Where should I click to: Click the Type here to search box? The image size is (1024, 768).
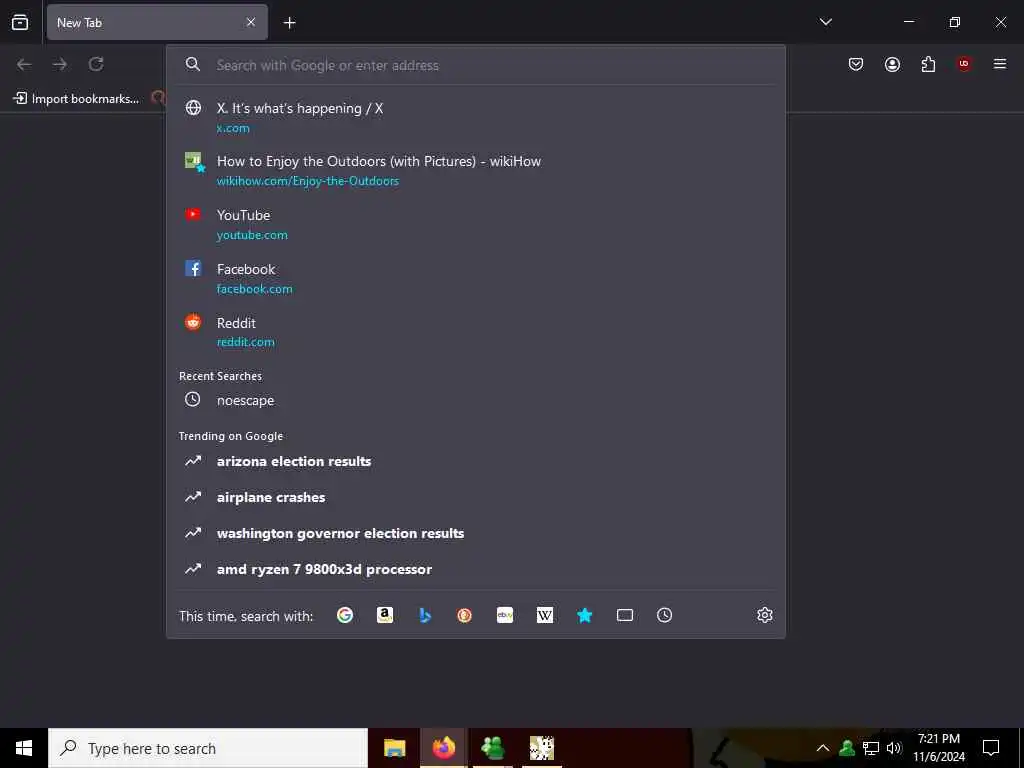pos(208,748)
